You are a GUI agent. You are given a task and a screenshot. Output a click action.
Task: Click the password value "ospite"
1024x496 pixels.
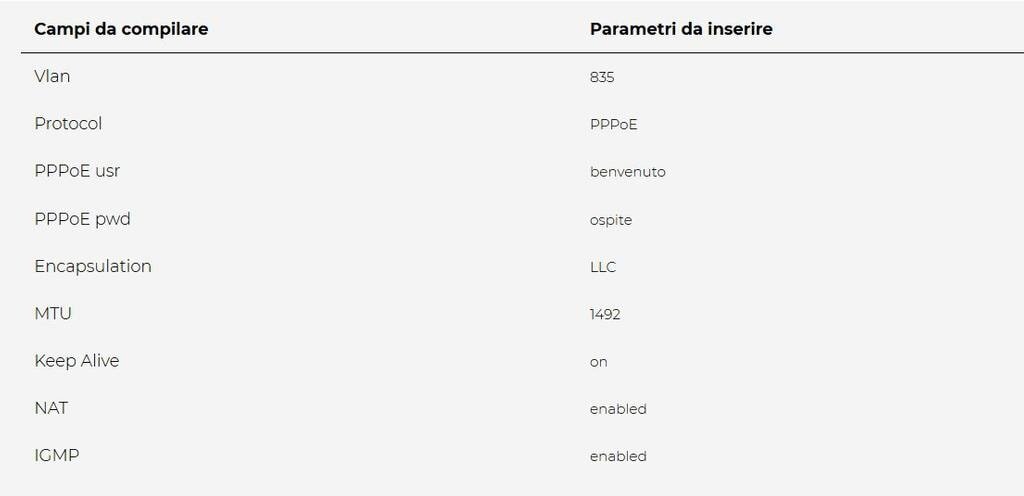[610, 220]
